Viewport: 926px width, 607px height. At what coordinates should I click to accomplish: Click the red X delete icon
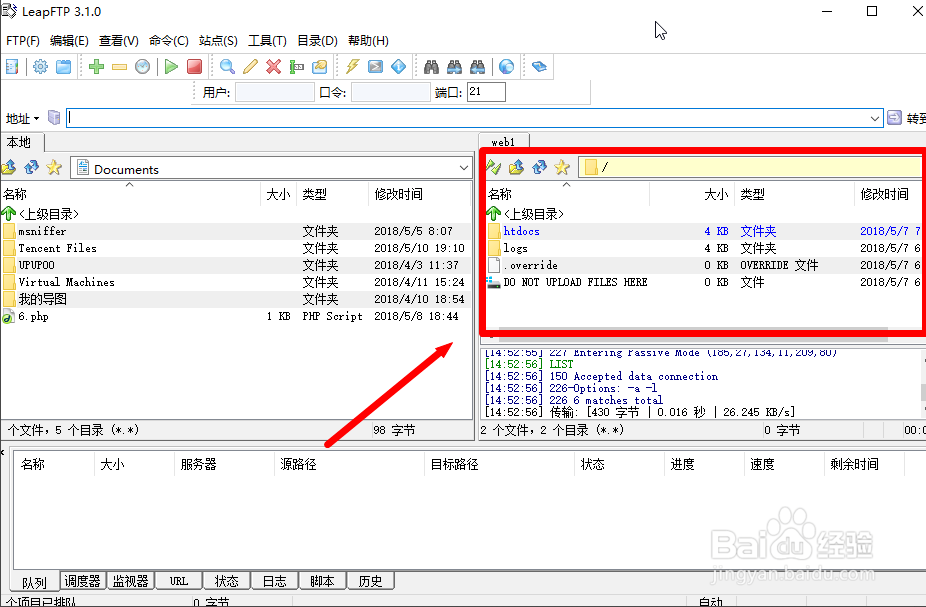273,67
